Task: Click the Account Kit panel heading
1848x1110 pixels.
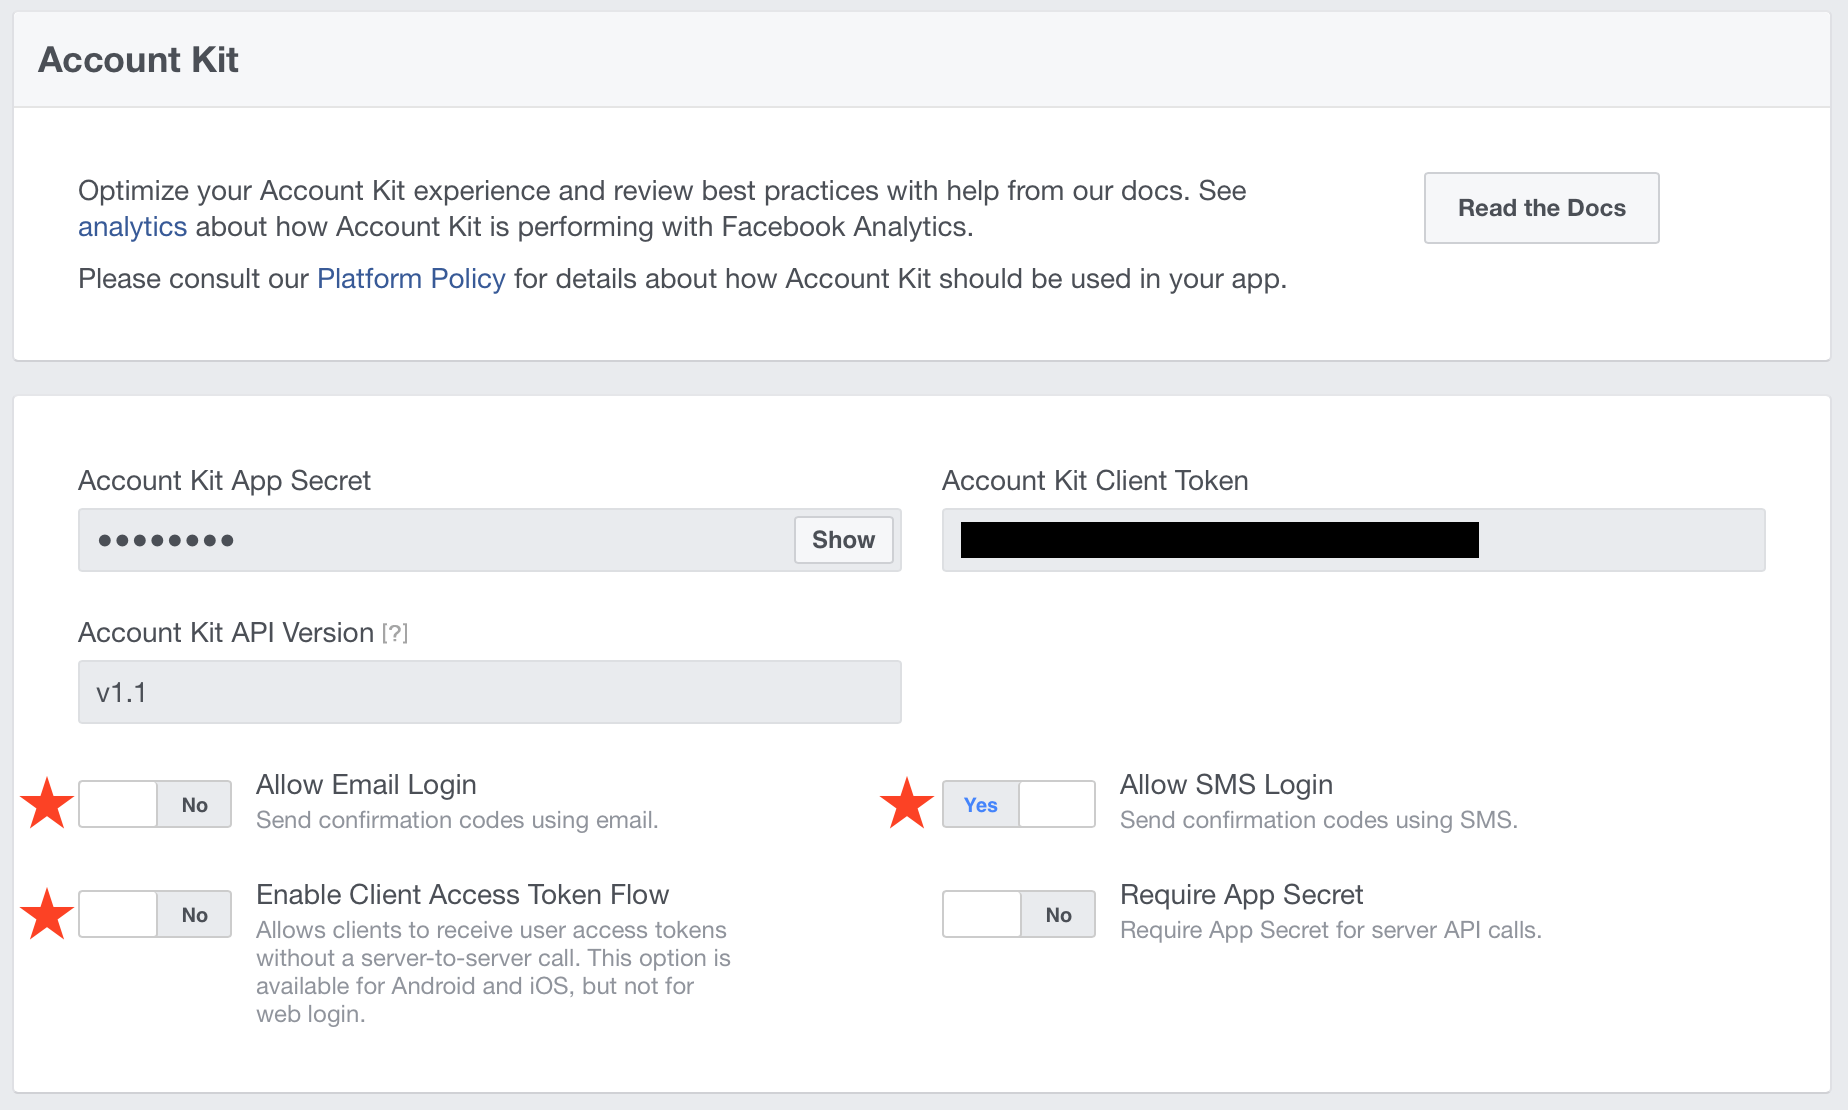Action: point(138,60)
